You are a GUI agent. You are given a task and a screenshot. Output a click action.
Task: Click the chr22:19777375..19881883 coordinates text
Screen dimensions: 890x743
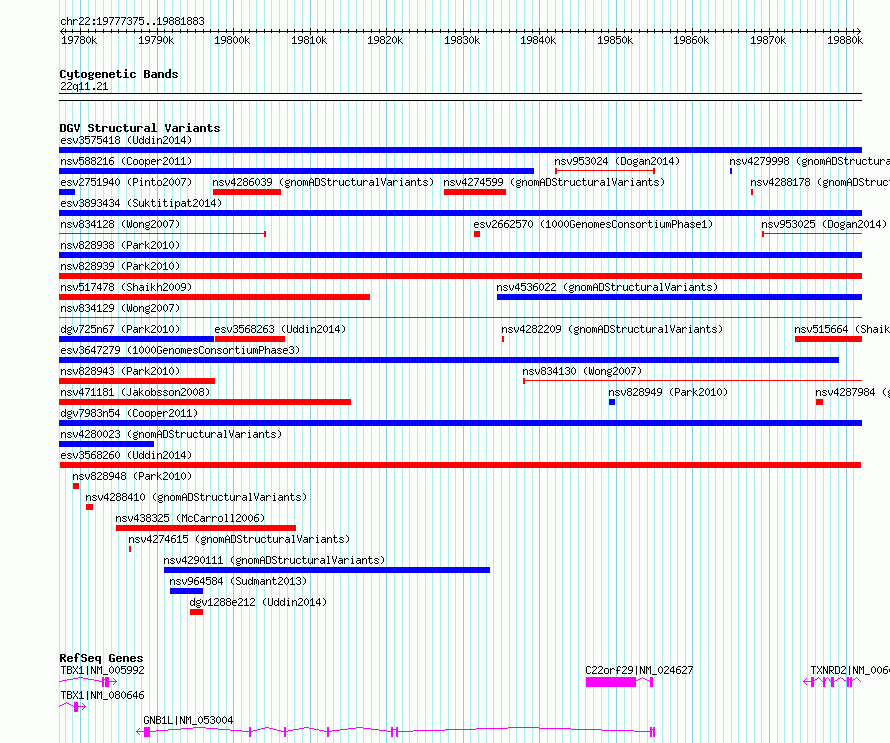(x=132, y=22)
